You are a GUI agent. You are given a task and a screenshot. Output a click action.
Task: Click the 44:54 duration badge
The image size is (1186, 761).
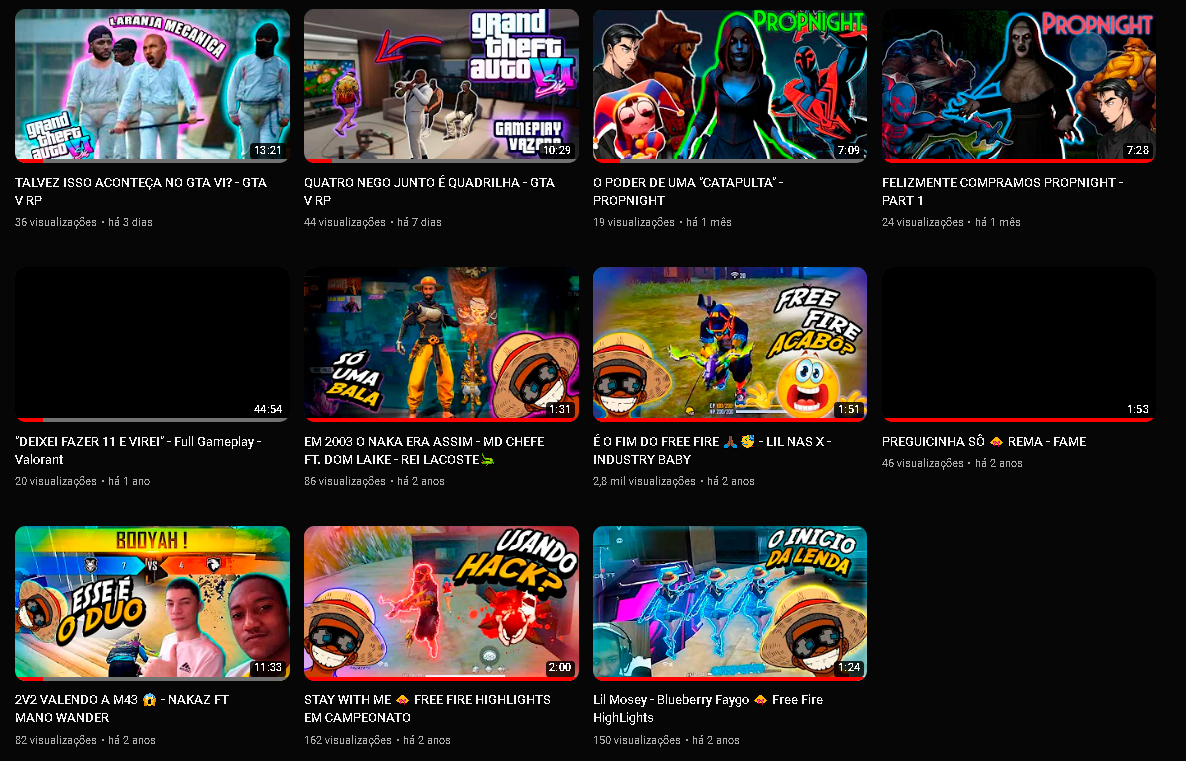pyautogui.click(x=268, y=408)
